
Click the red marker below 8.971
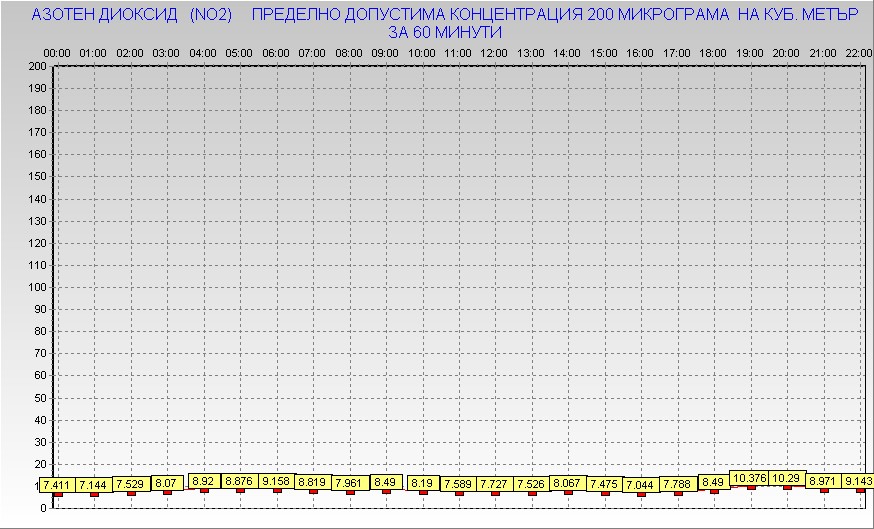click(x=824, y=490)
